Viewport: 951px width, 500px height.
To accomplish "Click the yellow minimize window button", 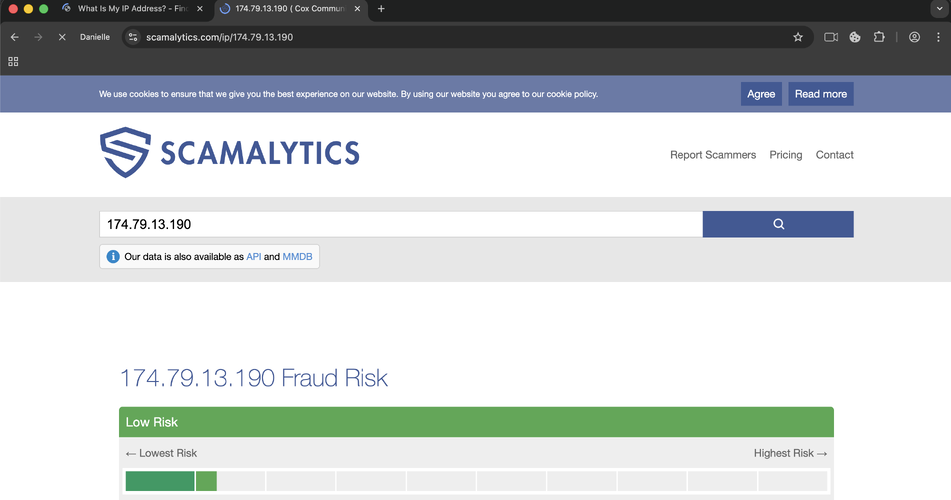I will (28, 8).
